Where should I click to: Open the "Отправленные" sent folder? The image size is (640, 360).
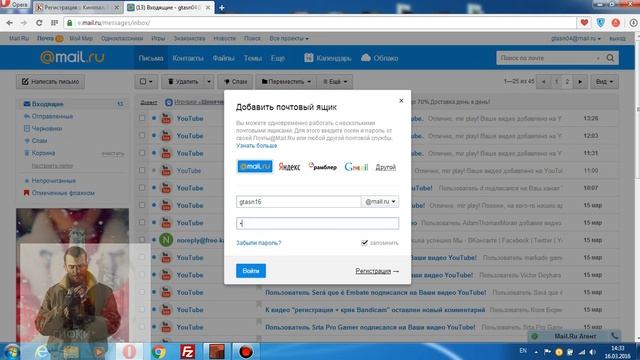tap(52, 116)
